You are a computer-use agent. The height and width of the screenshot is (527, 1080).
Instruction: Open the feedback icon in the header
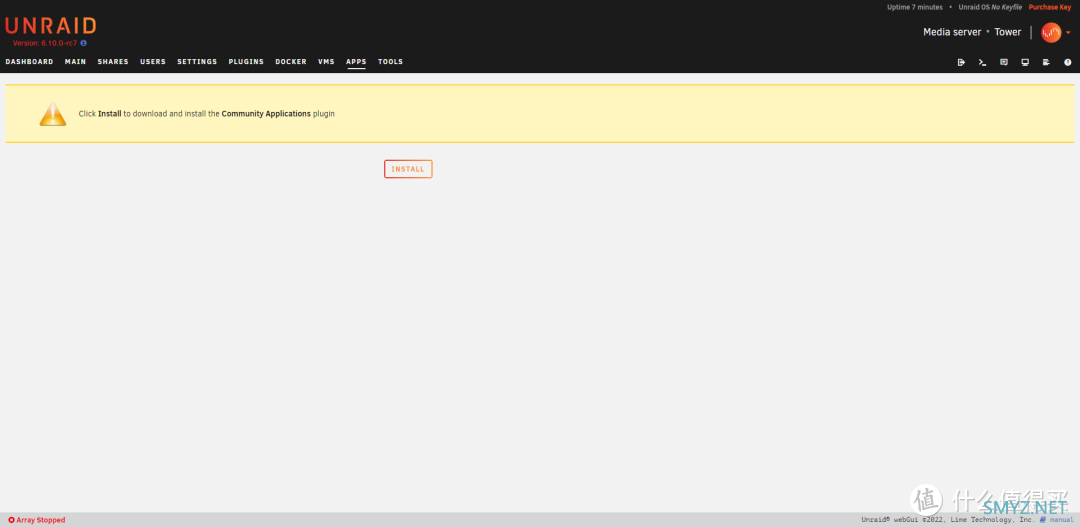(x=1004, y=62)
